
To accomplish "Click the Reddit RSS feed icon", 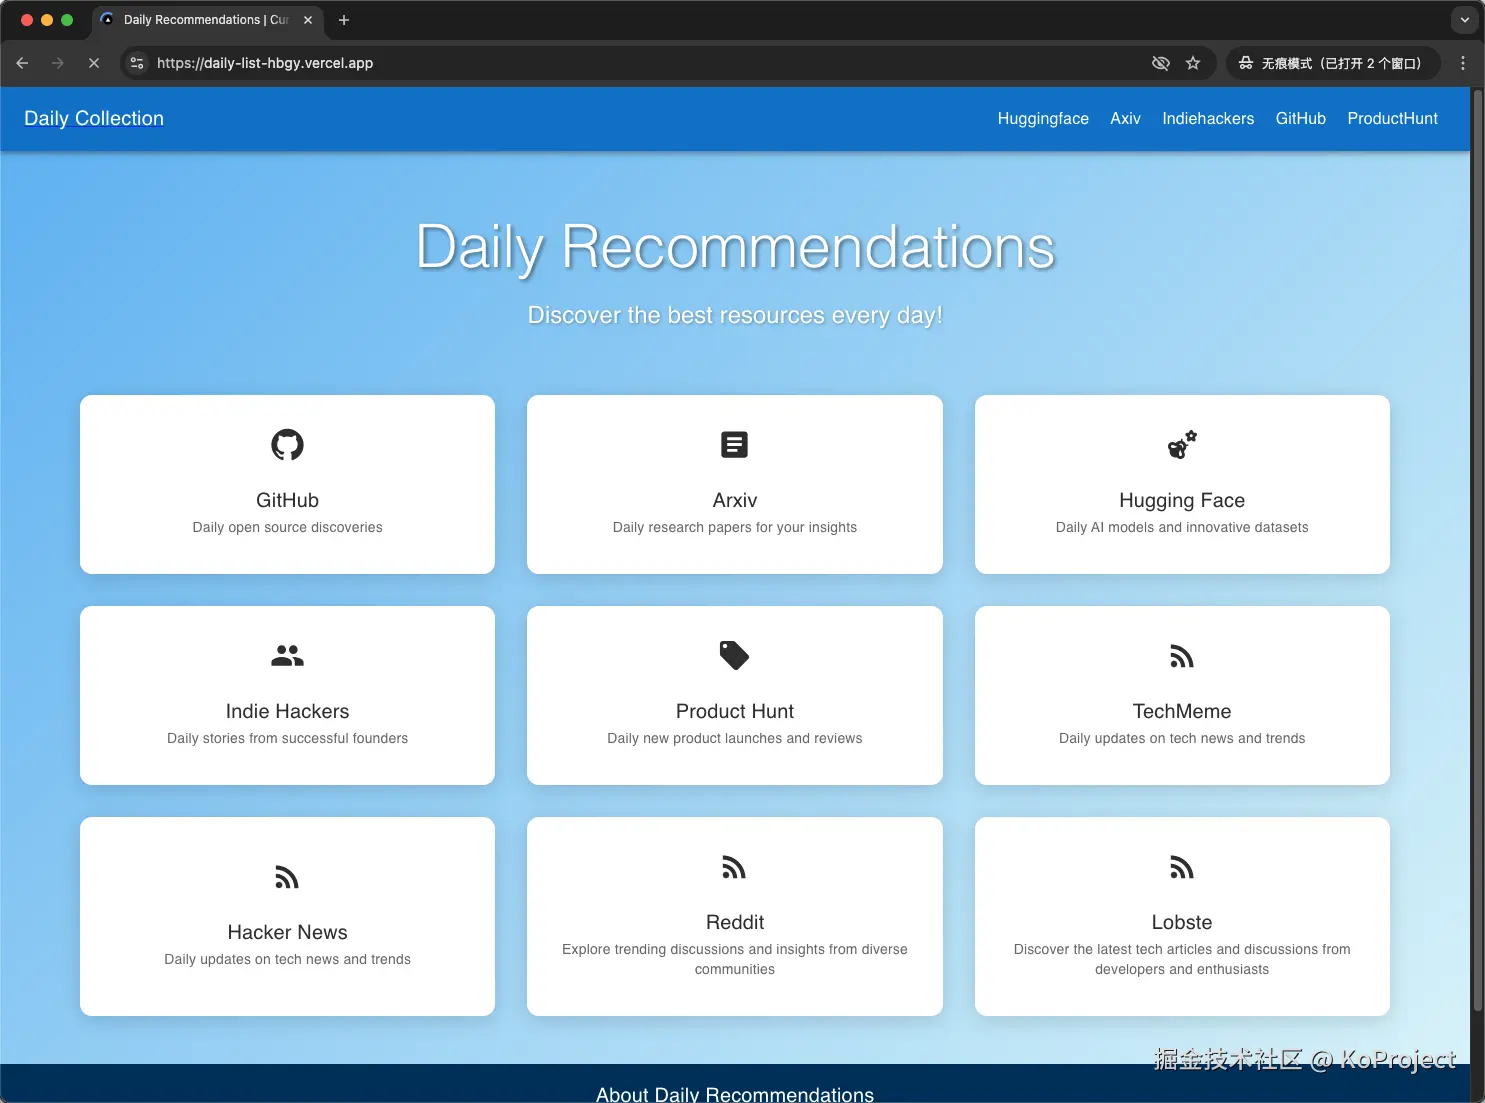I will click(x=734, y=867).
